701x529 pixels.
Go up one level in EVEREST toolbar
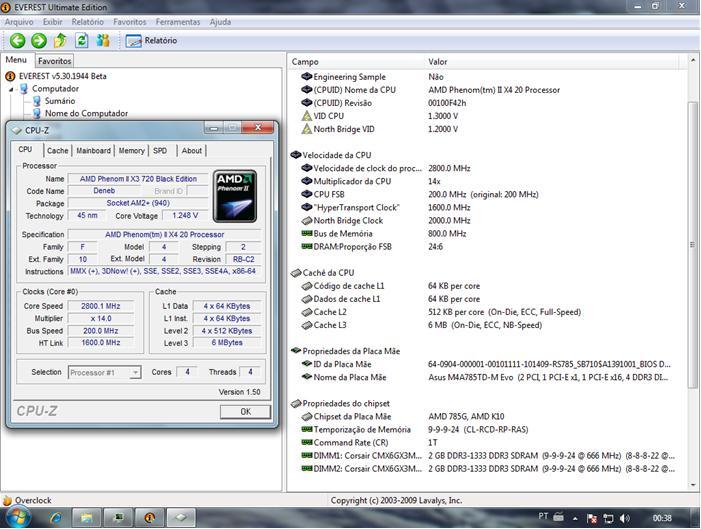coord(60,41)
